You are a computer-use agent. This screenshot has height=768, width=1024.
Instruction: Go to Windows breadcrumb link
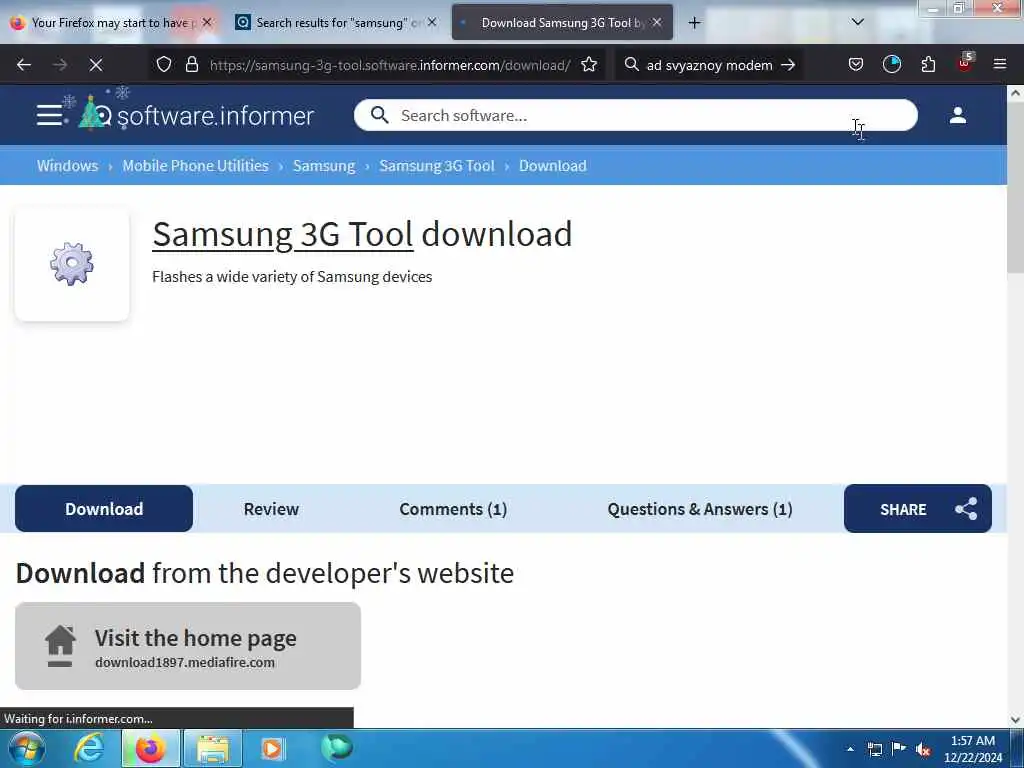click(x=67, y=166)
